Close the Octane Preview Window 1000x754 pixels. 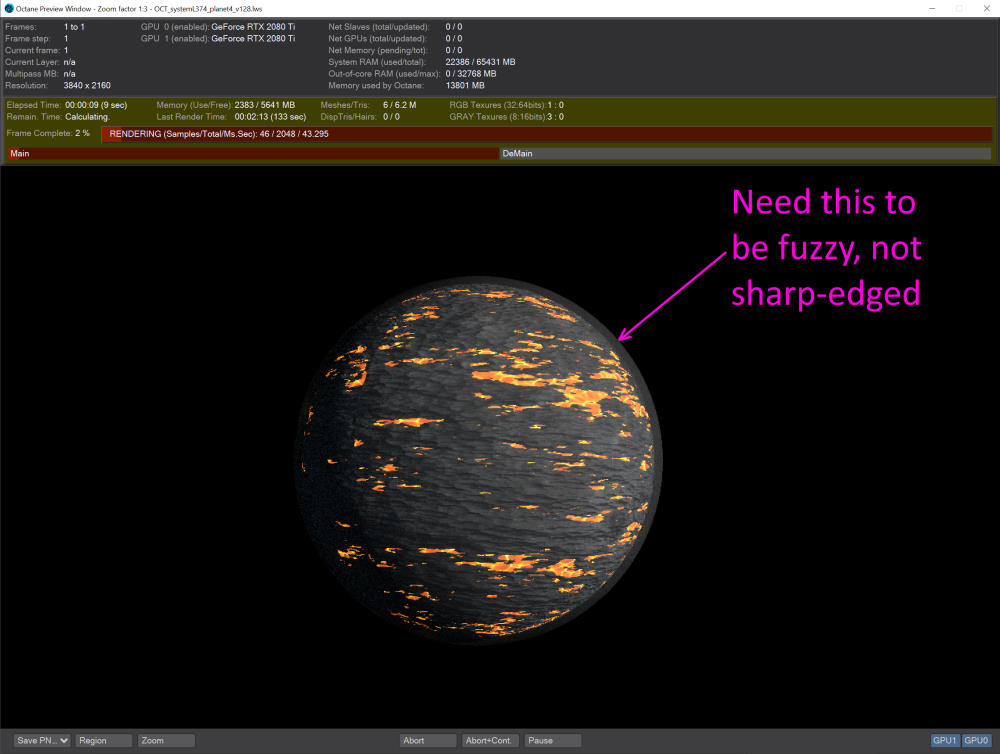tap(987, 8)
